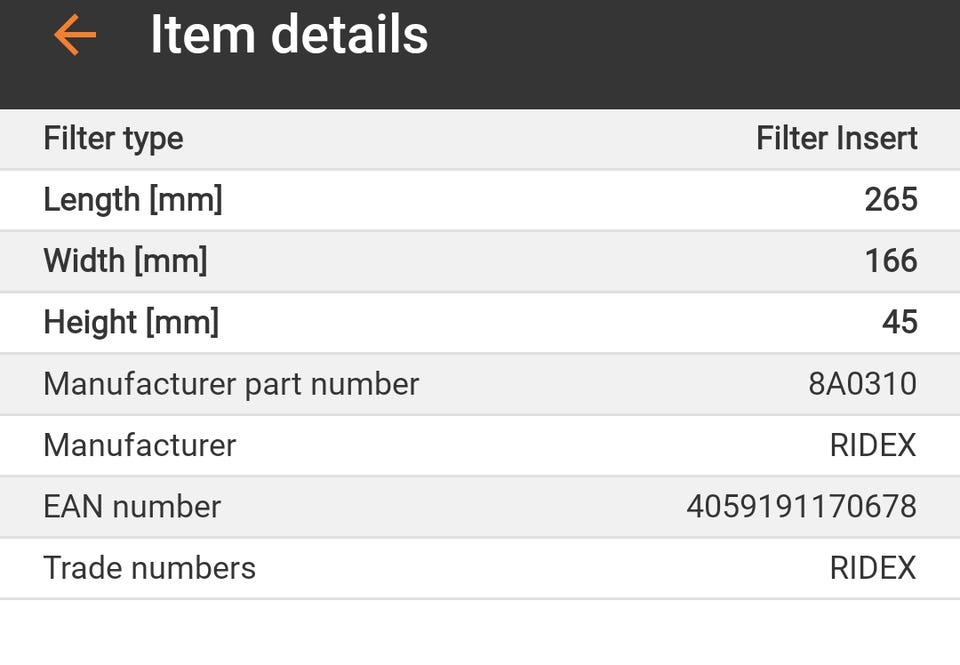Select the 'Filter type' label
The height and width of the screenshot is (665, 960).
tap(113, 138)
